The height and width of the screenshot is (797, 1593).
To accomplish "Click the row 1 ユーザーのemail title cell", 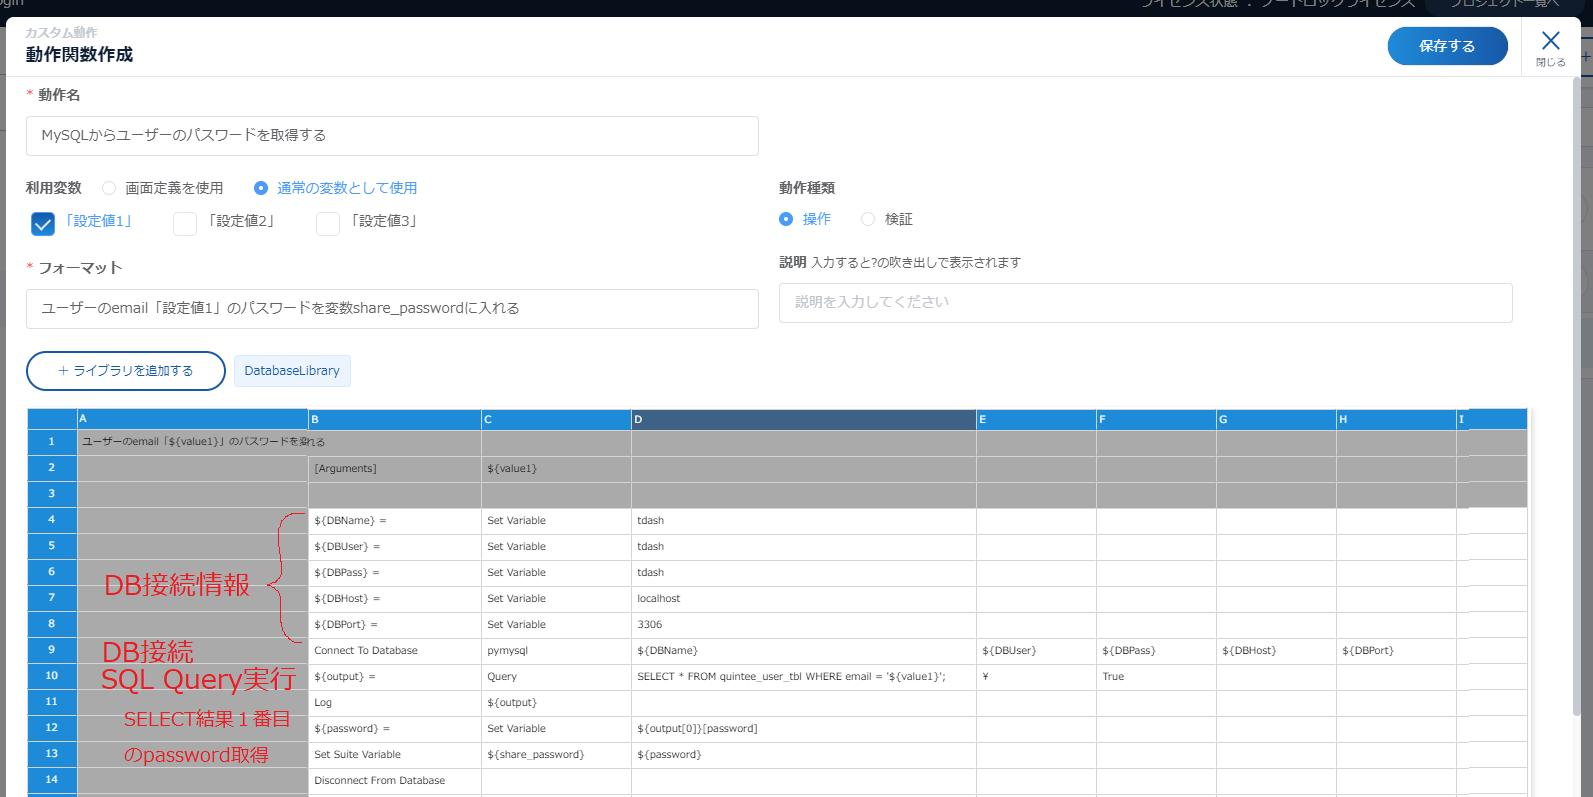I will 193,442.
